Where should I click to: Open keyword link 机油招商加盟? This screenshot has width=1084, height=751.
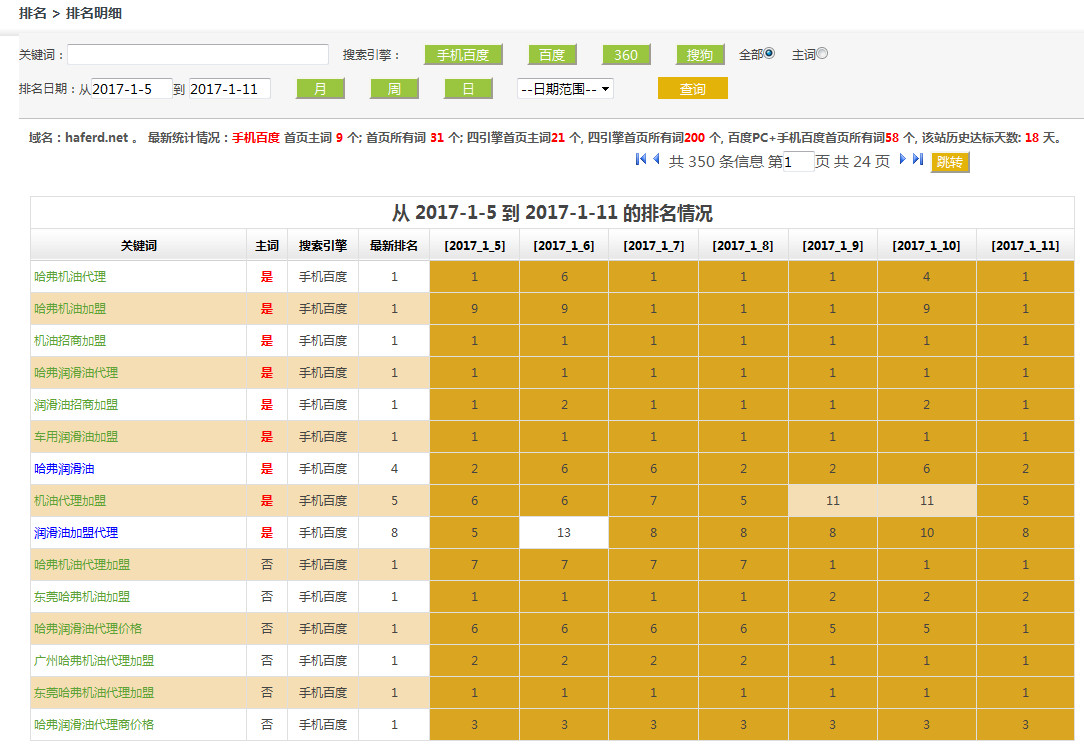[70, 340]
